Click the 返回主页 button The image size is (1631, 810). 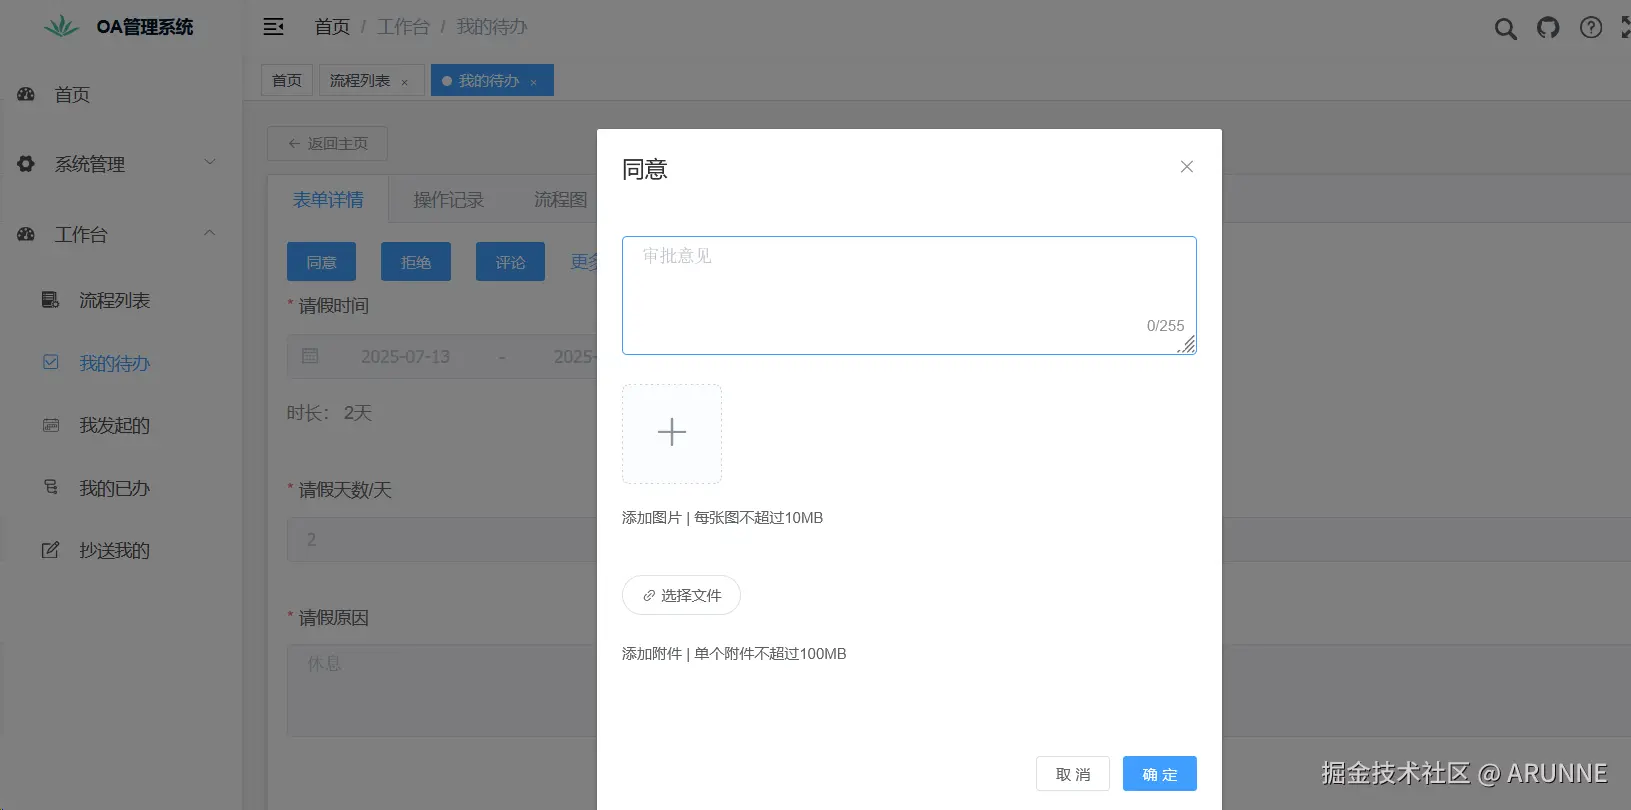(x=327, y=143)
